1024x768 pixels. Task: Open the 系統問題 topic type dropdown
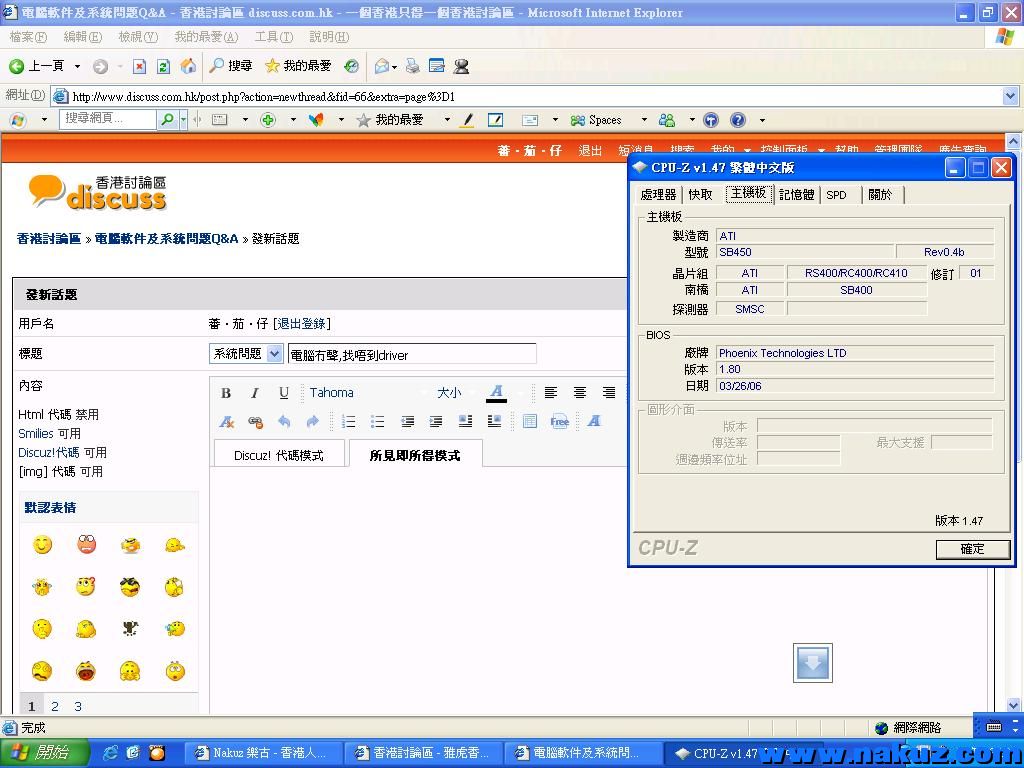tap(245, 354)
